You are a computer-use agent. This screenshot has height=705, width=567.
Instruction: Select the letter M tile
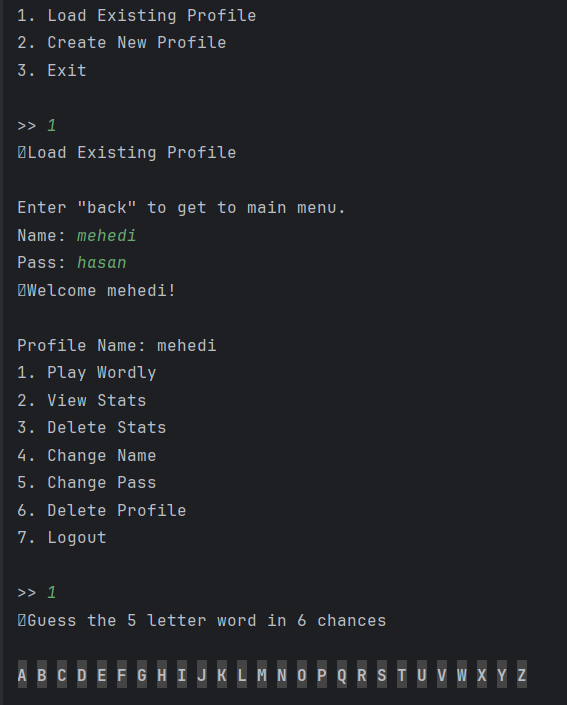coord(262,674)
